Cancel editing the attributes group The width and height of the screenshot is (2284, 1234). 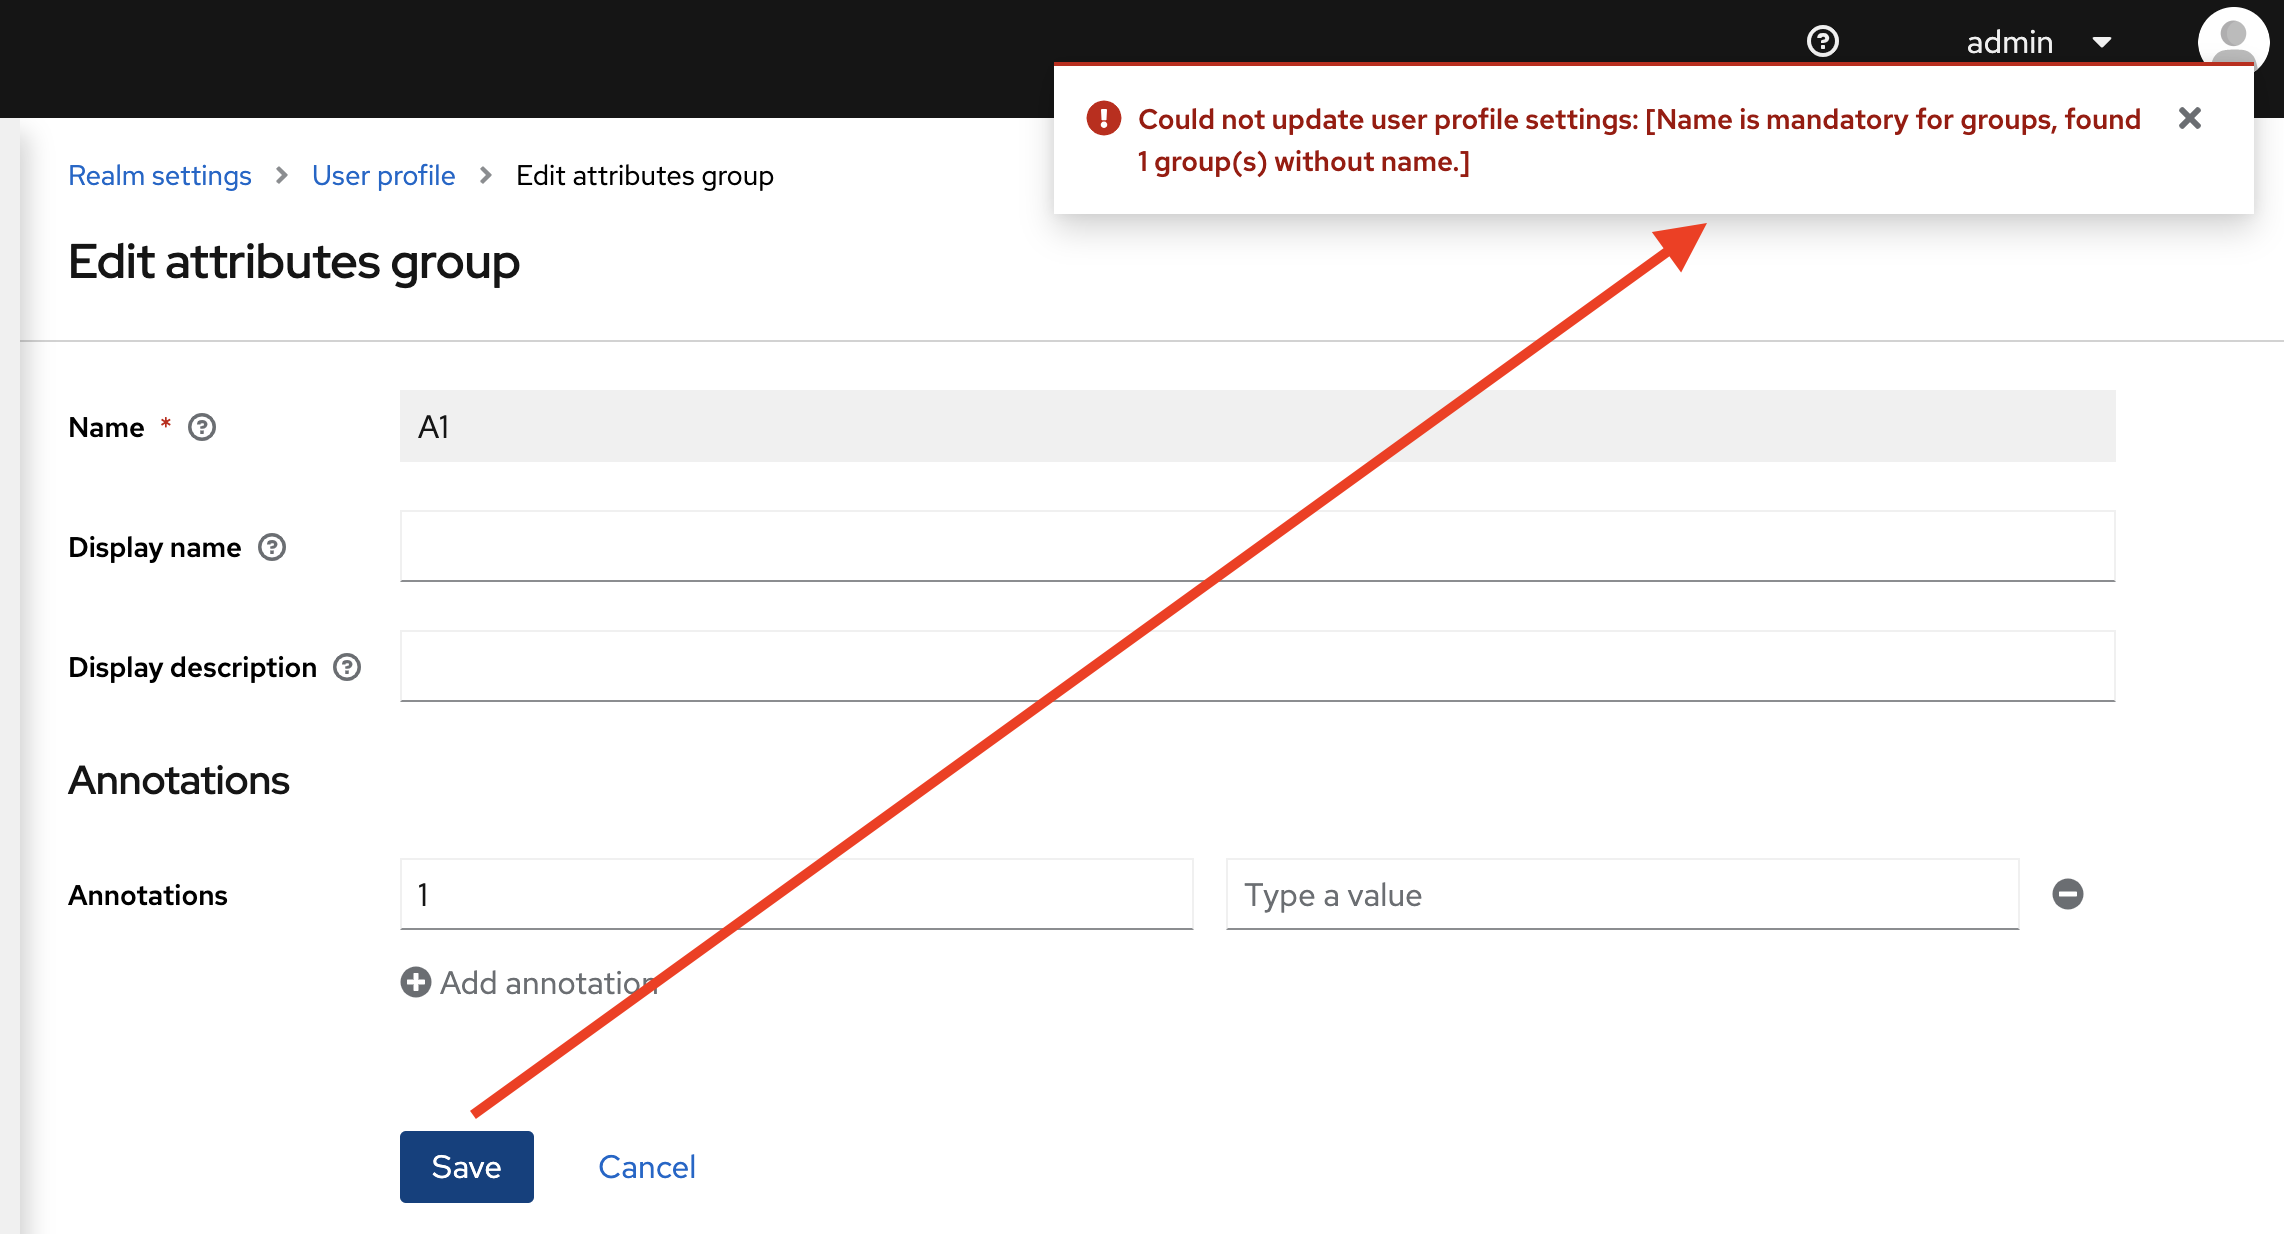[x=646, y=1166]
